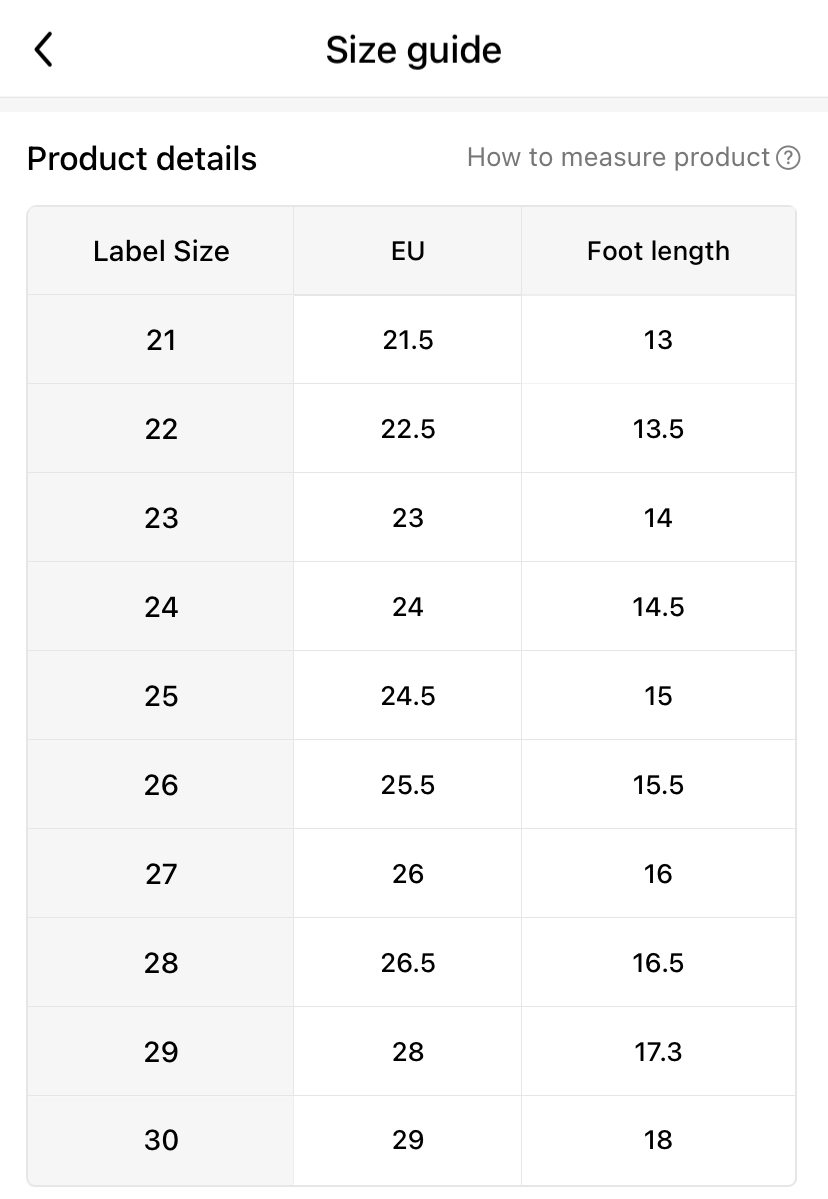Screen dimensions: 828x1199
Task: Tap the back arrow icon
Action: pyautogui.click(x=43, y=49)
